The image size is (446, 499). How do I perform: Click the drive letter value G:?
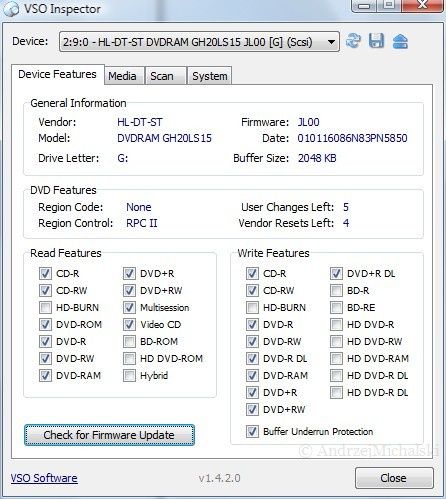(123, 158)
